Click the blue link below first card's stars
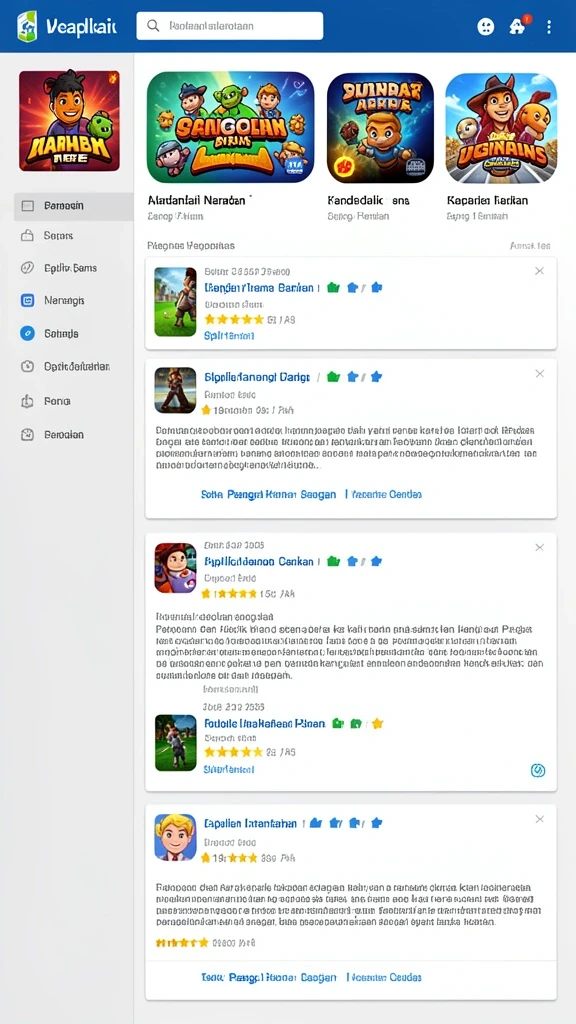The height and width of the screenshot is (1024, 576). click(229, 336)
